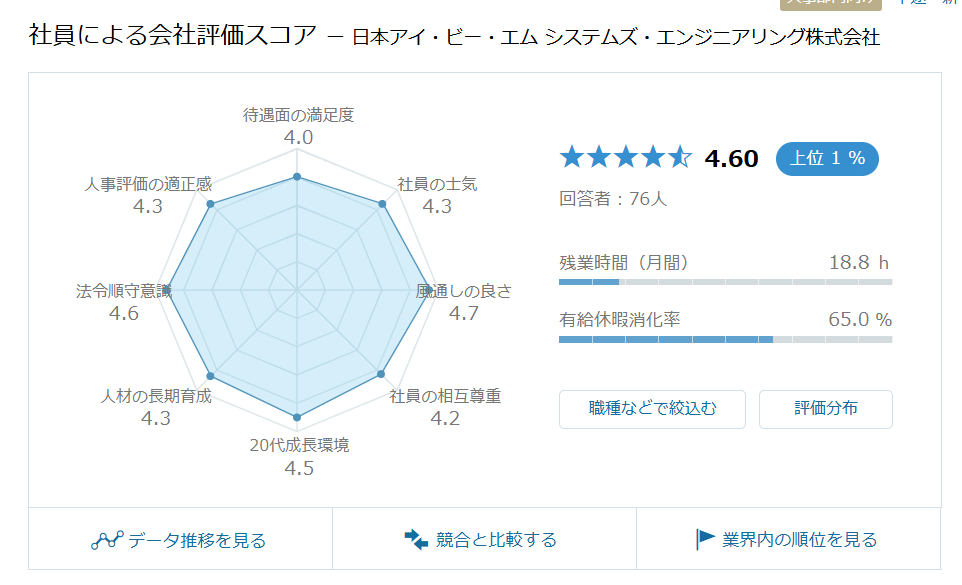The height and width of the screenshot is (585, 962).
Task: Click 評価分布 button
Action: click(826, 409)
